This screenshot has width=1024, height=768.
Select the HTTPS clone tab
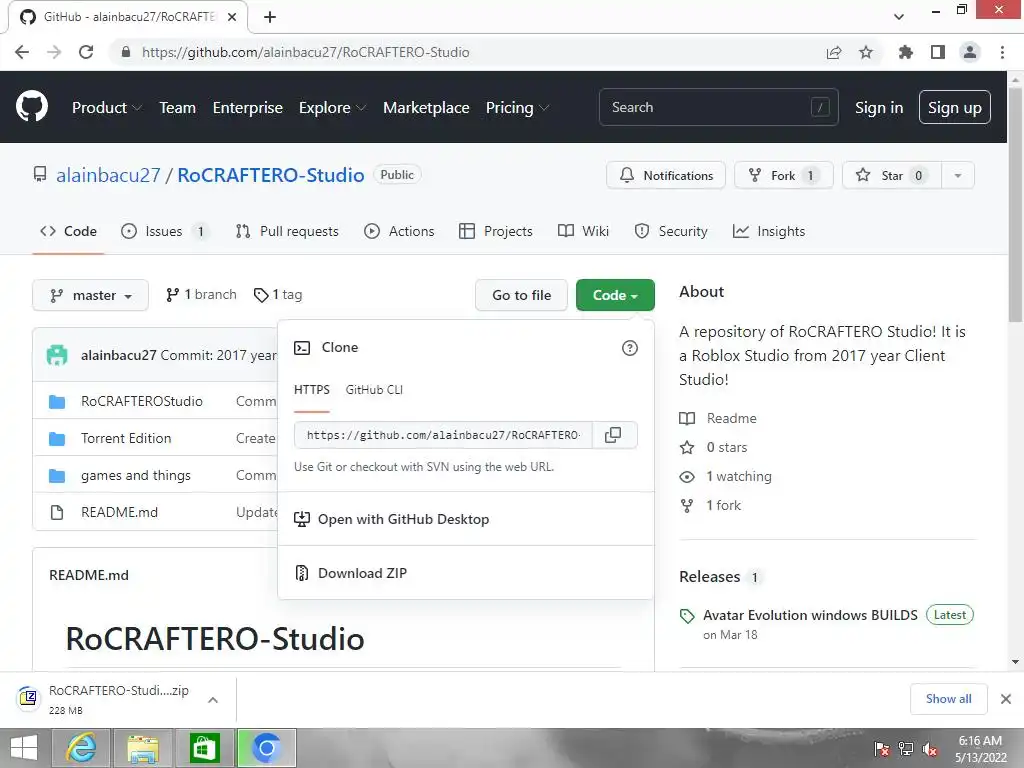tap(312, 390)
